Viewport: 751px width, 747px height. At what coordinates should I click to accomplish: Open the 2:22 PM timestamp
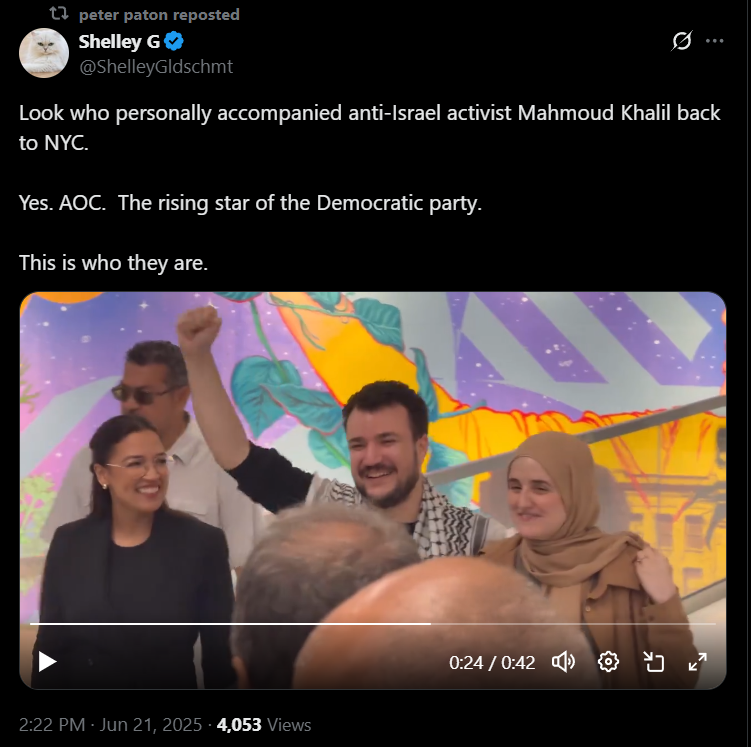52,724
